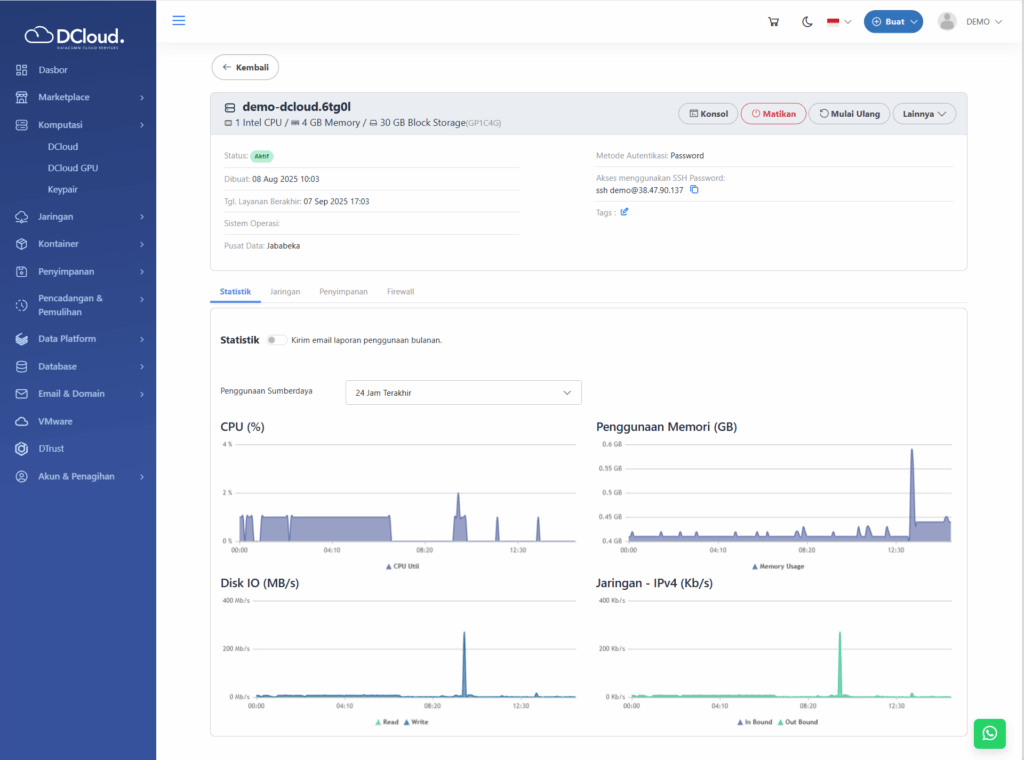Open the language flag selector

click(838, 22)
